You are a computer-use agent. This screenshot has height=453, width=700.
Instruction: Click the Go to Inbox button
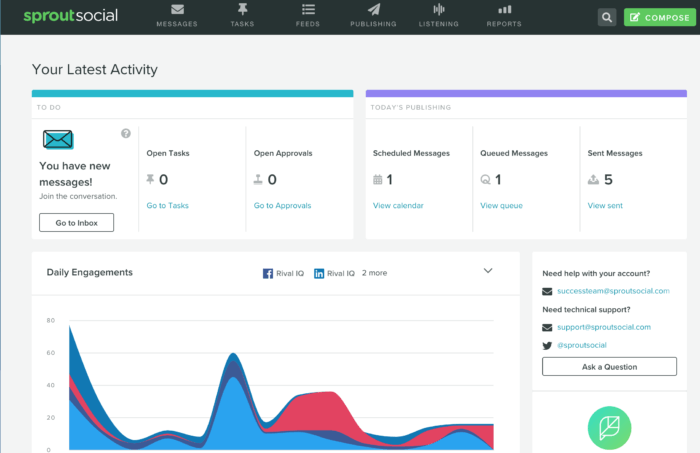point(76,222)
